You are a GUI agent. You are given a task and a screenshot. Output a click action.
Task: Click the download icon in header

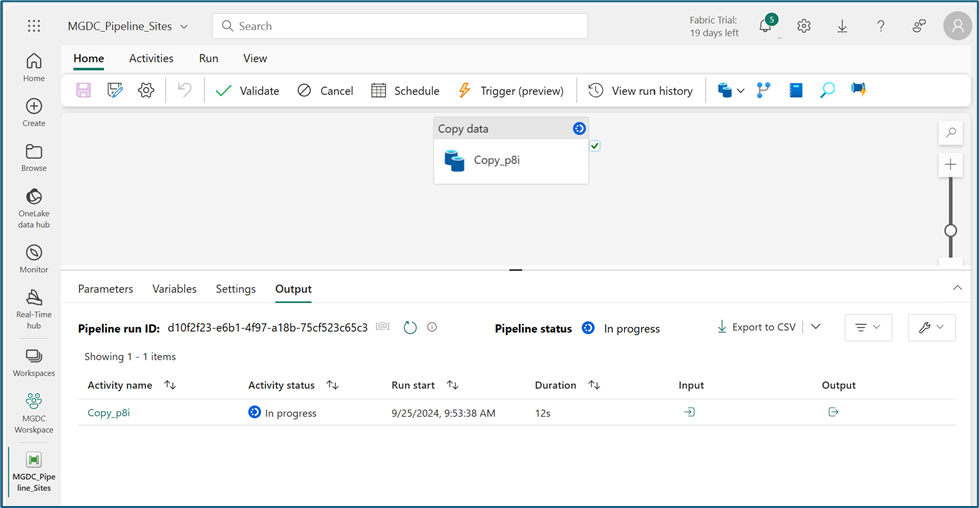point(842,26)
